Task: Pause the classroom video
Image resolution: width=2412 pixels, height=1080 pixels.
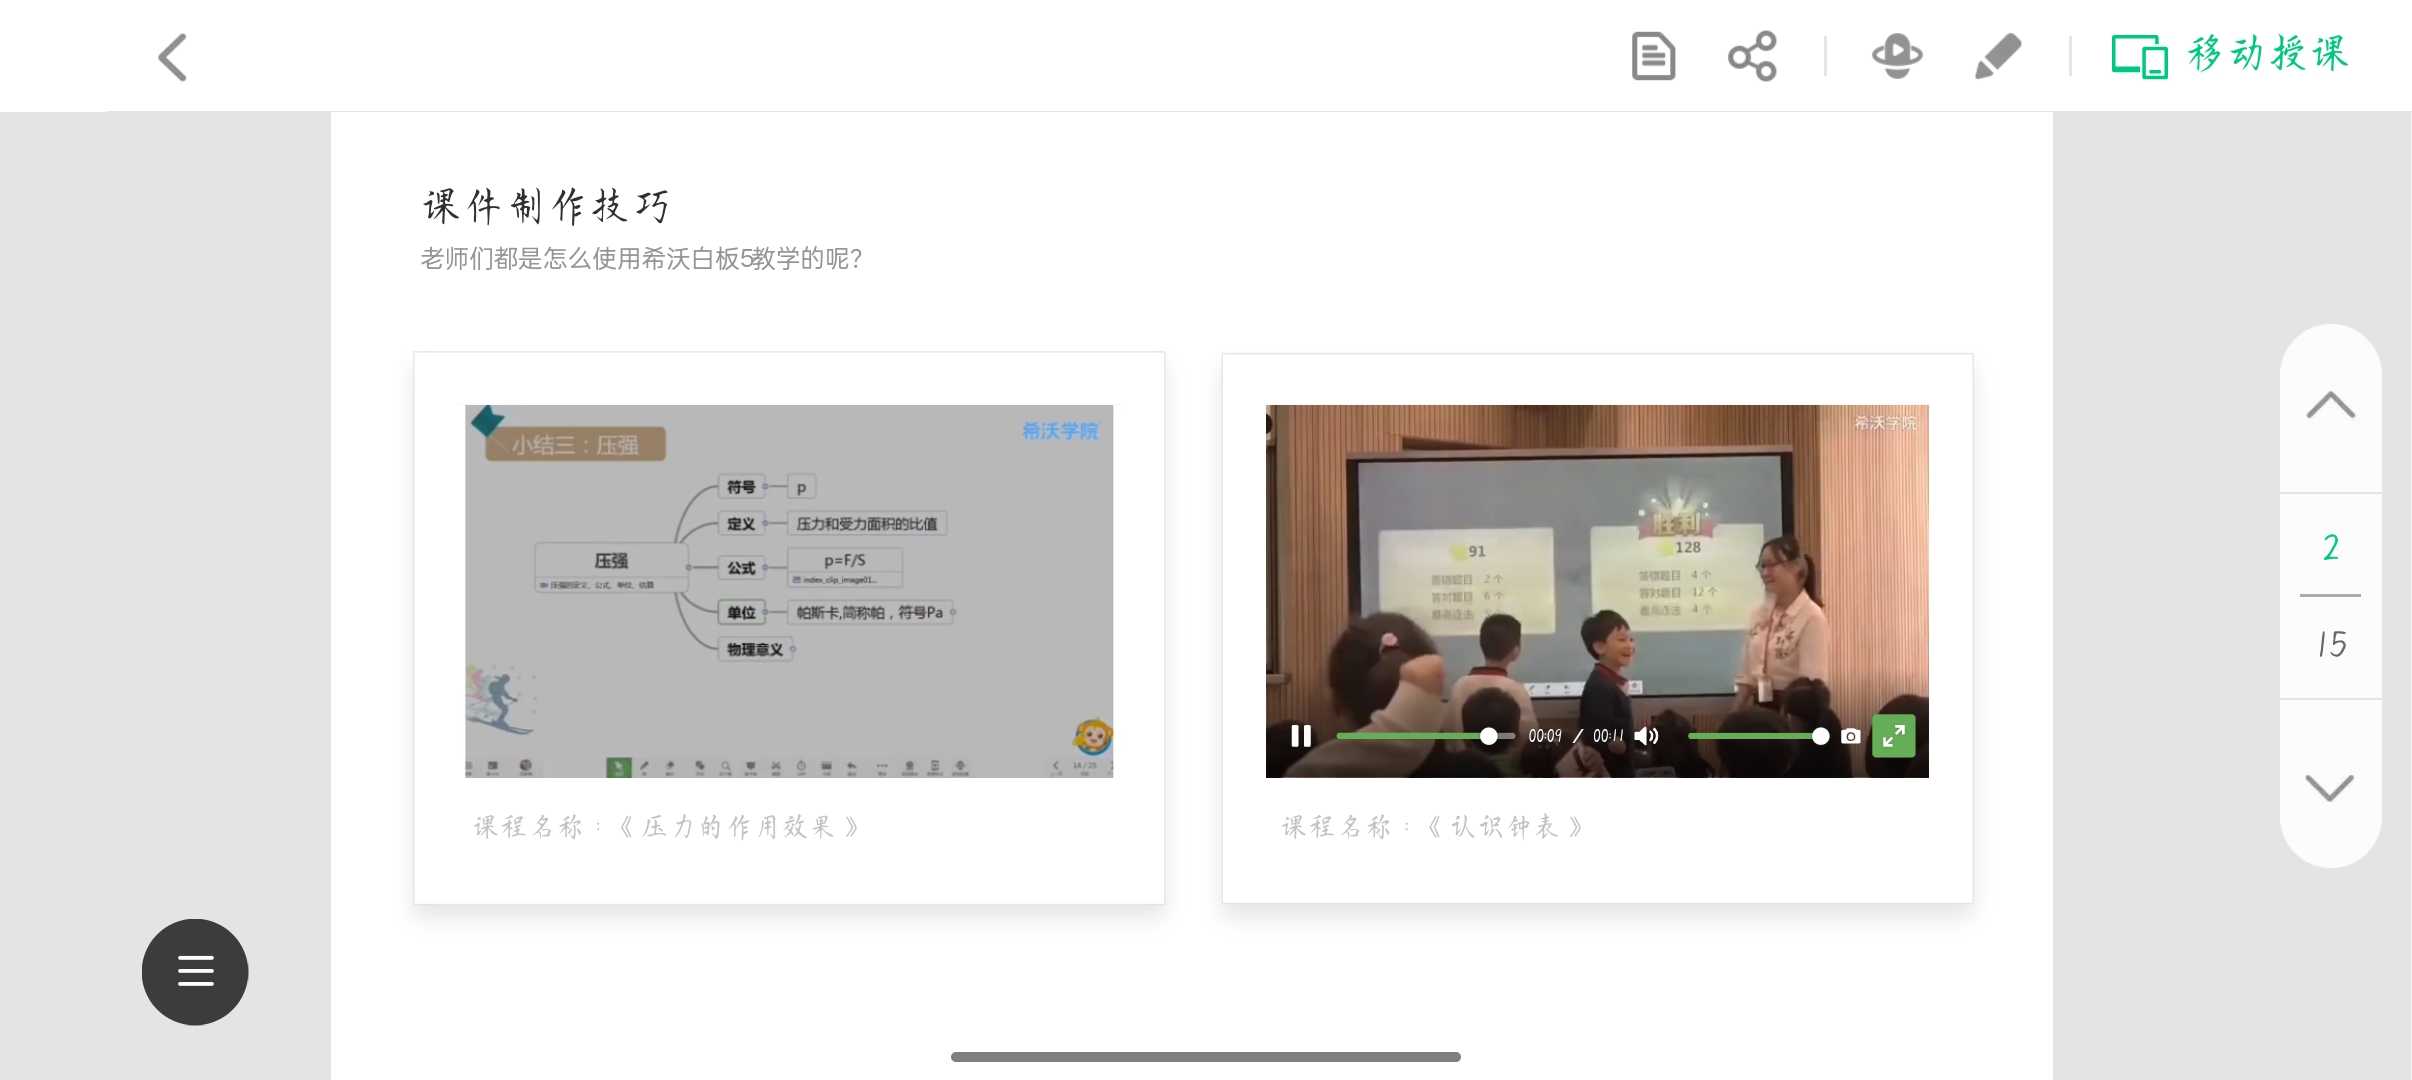Action: [1301, 736]
